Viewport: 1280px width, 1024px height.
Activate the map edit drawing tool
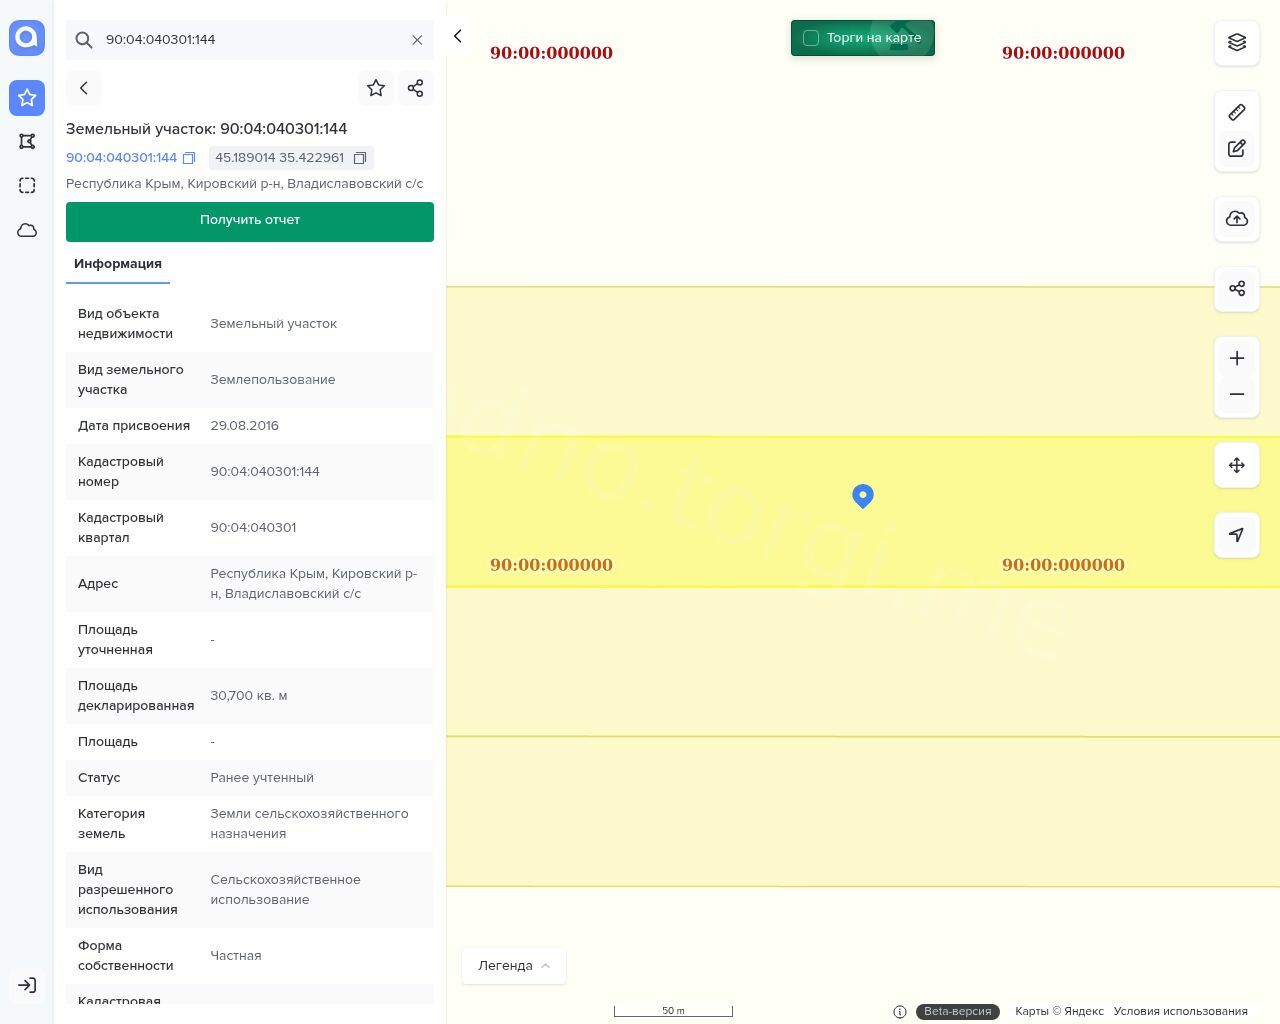(x=1237, y=149)
